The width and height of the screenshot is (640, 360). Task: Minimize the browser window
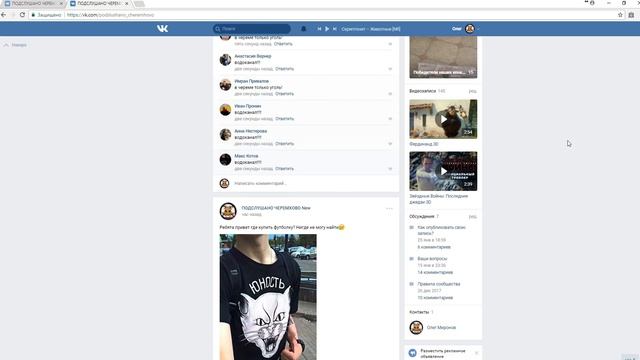tap(609, 3)
